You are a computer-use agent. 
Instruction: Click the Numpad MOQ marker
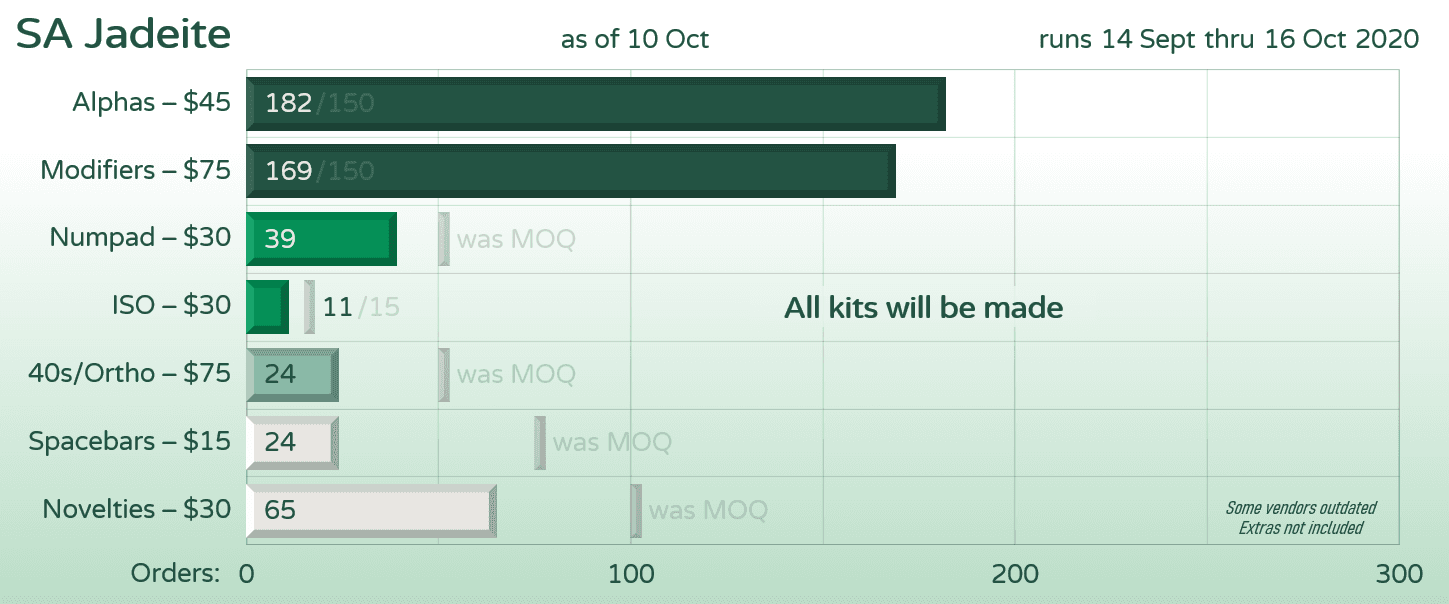pos(444,239)
